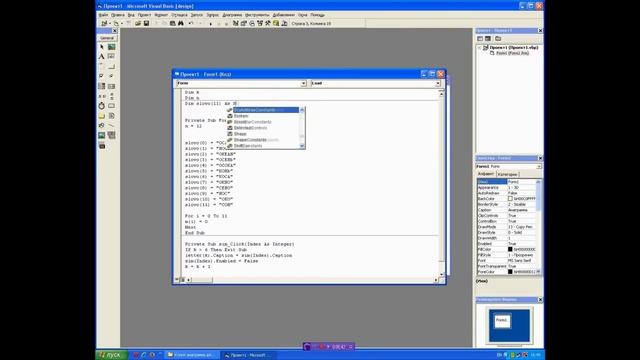This screenshot has height=360, width=640.
Task: Select the Label control (letter A)
Action: pos(102,57)
